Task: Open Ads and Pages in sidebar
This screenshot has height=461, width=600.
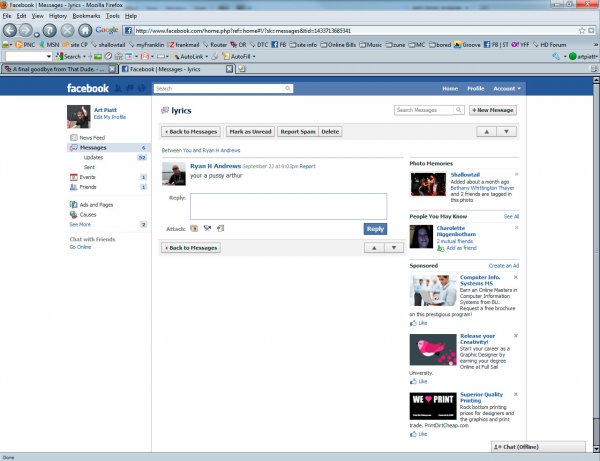Action: (x=96, y=205)
